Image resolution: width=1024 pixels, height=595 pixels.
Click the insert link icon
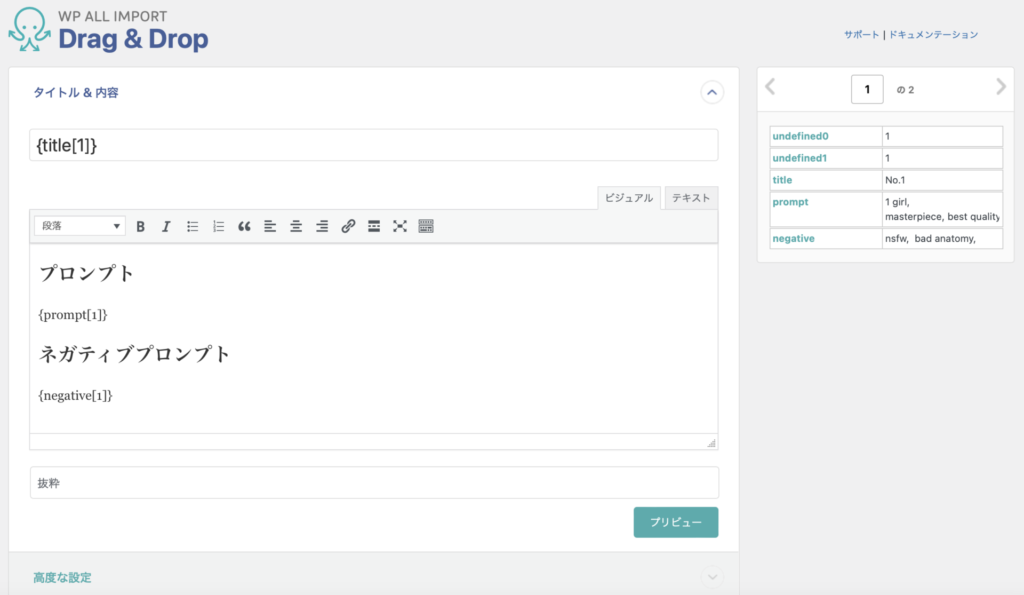click(348, 226)
